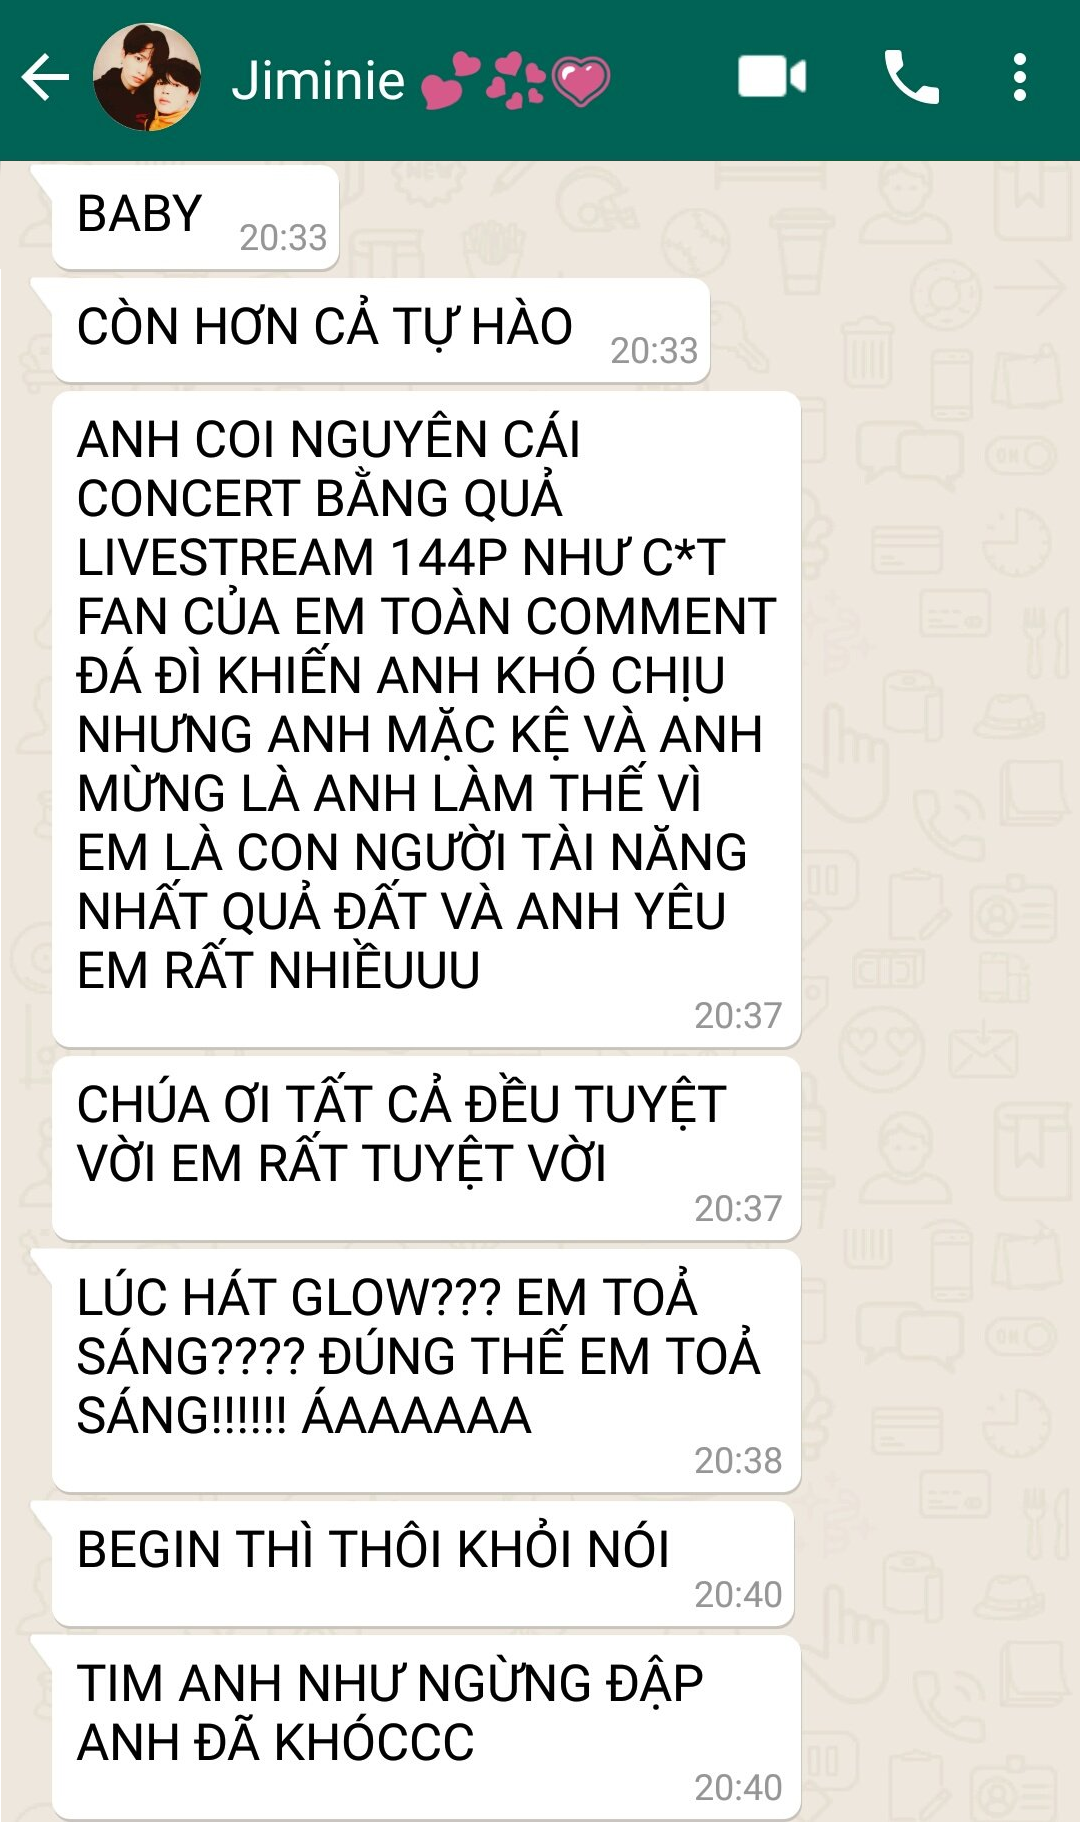Select the CHÚA ƠI TẤT CẢ ĐỀU TUYỆT VỜI message

[426, 1148]
